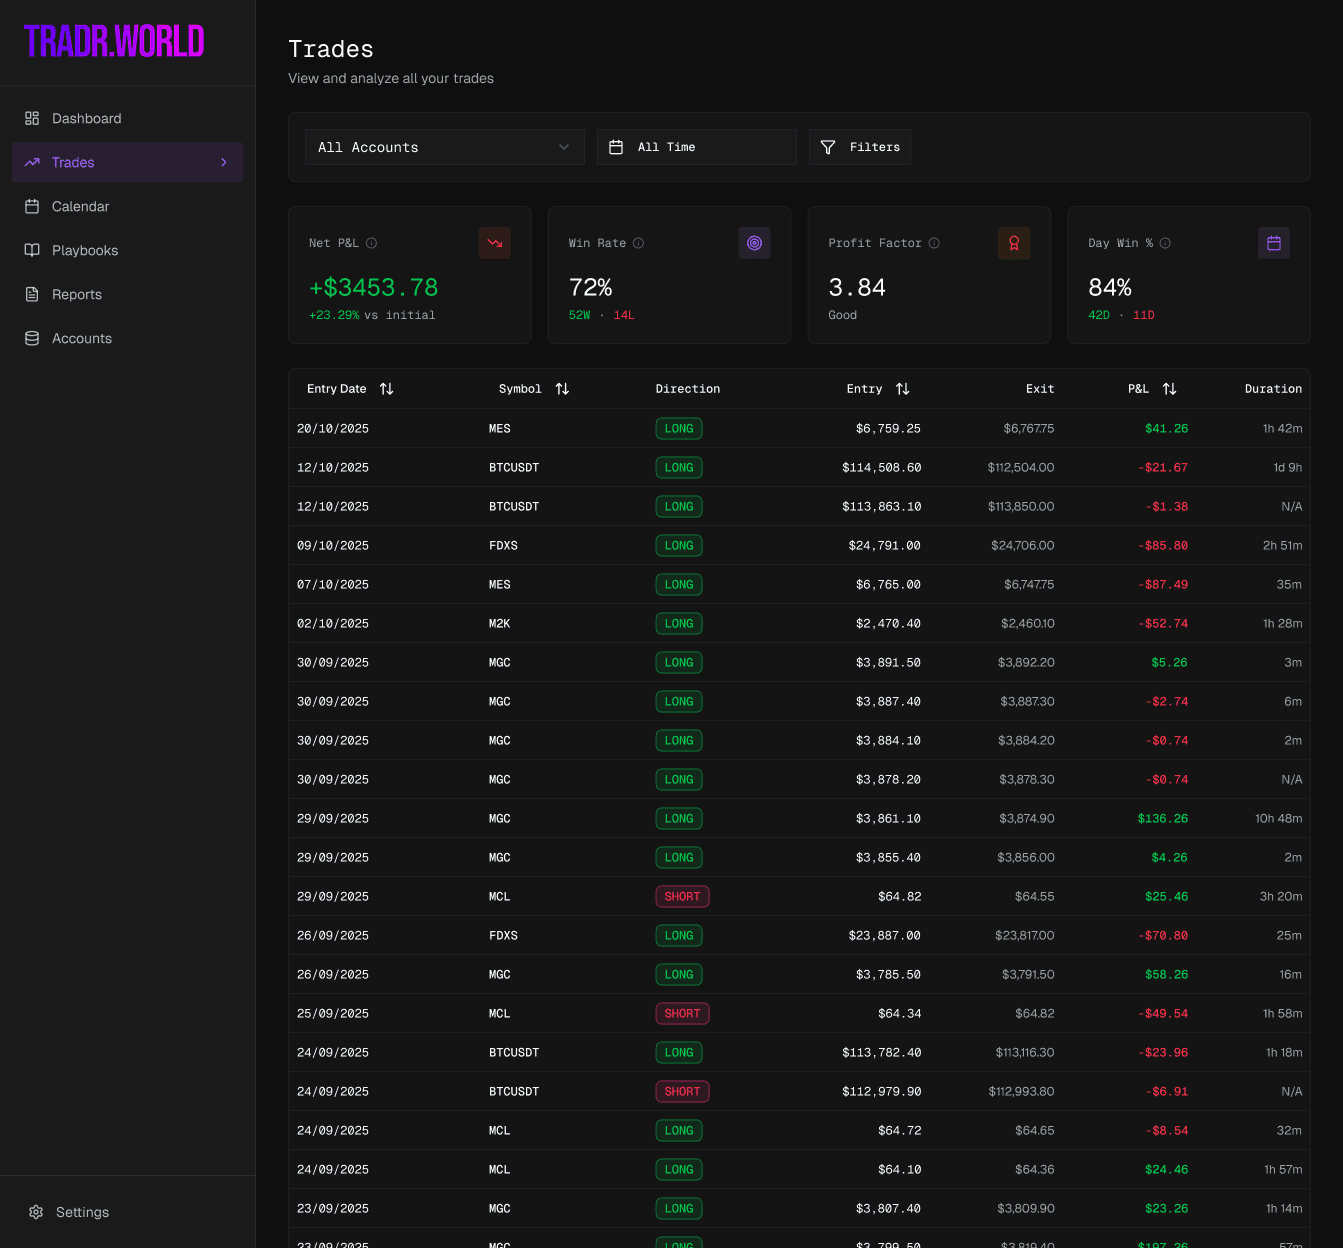Click the TRADR.WORLD logo
This screenshot has height=1248, width=1343.
point(114,41)
